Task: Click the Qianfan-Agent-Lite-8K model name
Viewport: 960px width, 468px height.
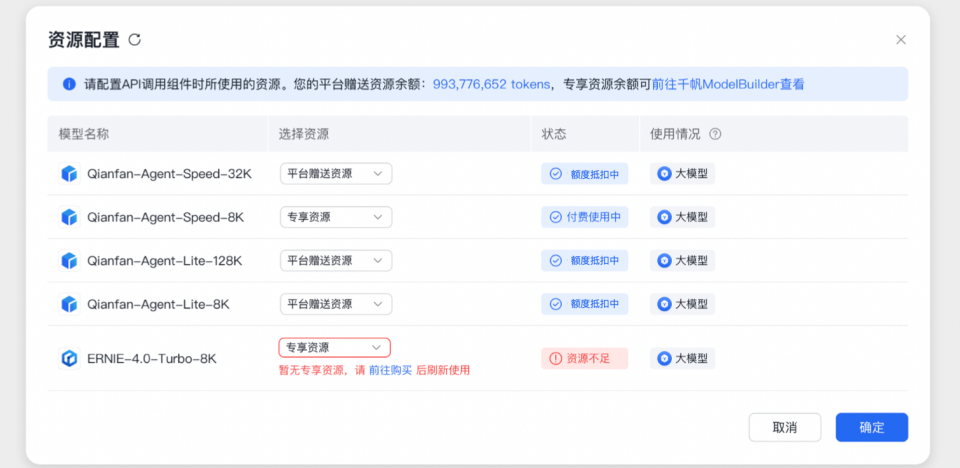Action: tap(158, 304)
